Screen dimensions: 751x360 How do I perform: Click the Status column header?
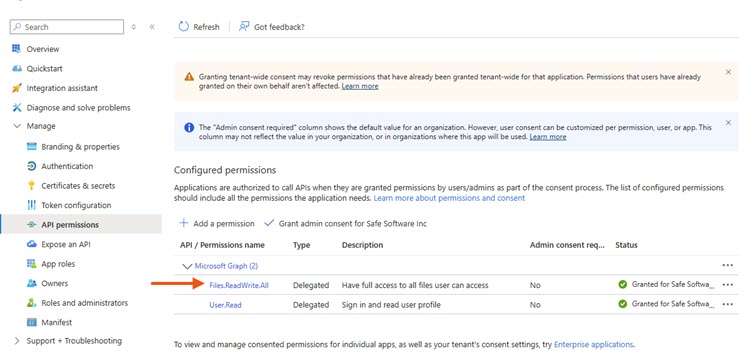coord(626,245)
